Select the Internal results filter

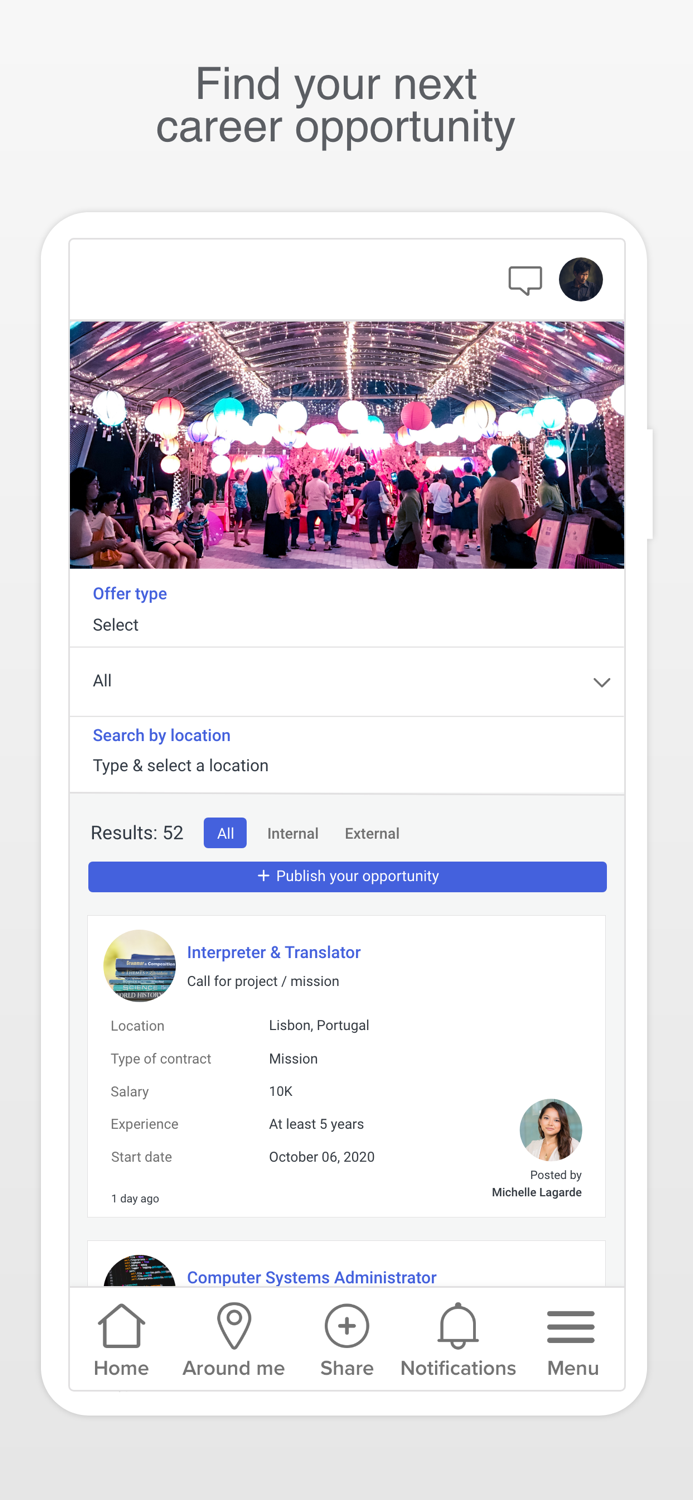click(292, 832)
